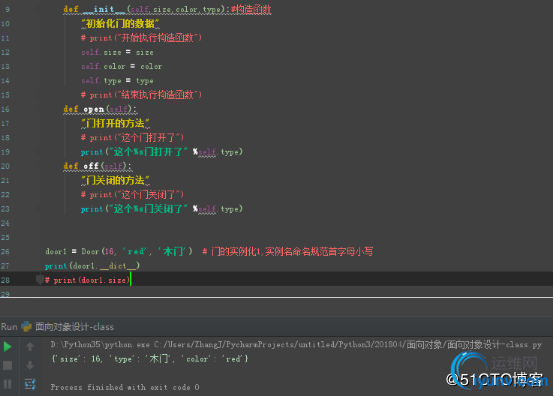Click comment print("这个门关闭了")
This screenshot has height=397, width=554.
click(x=132, y=195)
